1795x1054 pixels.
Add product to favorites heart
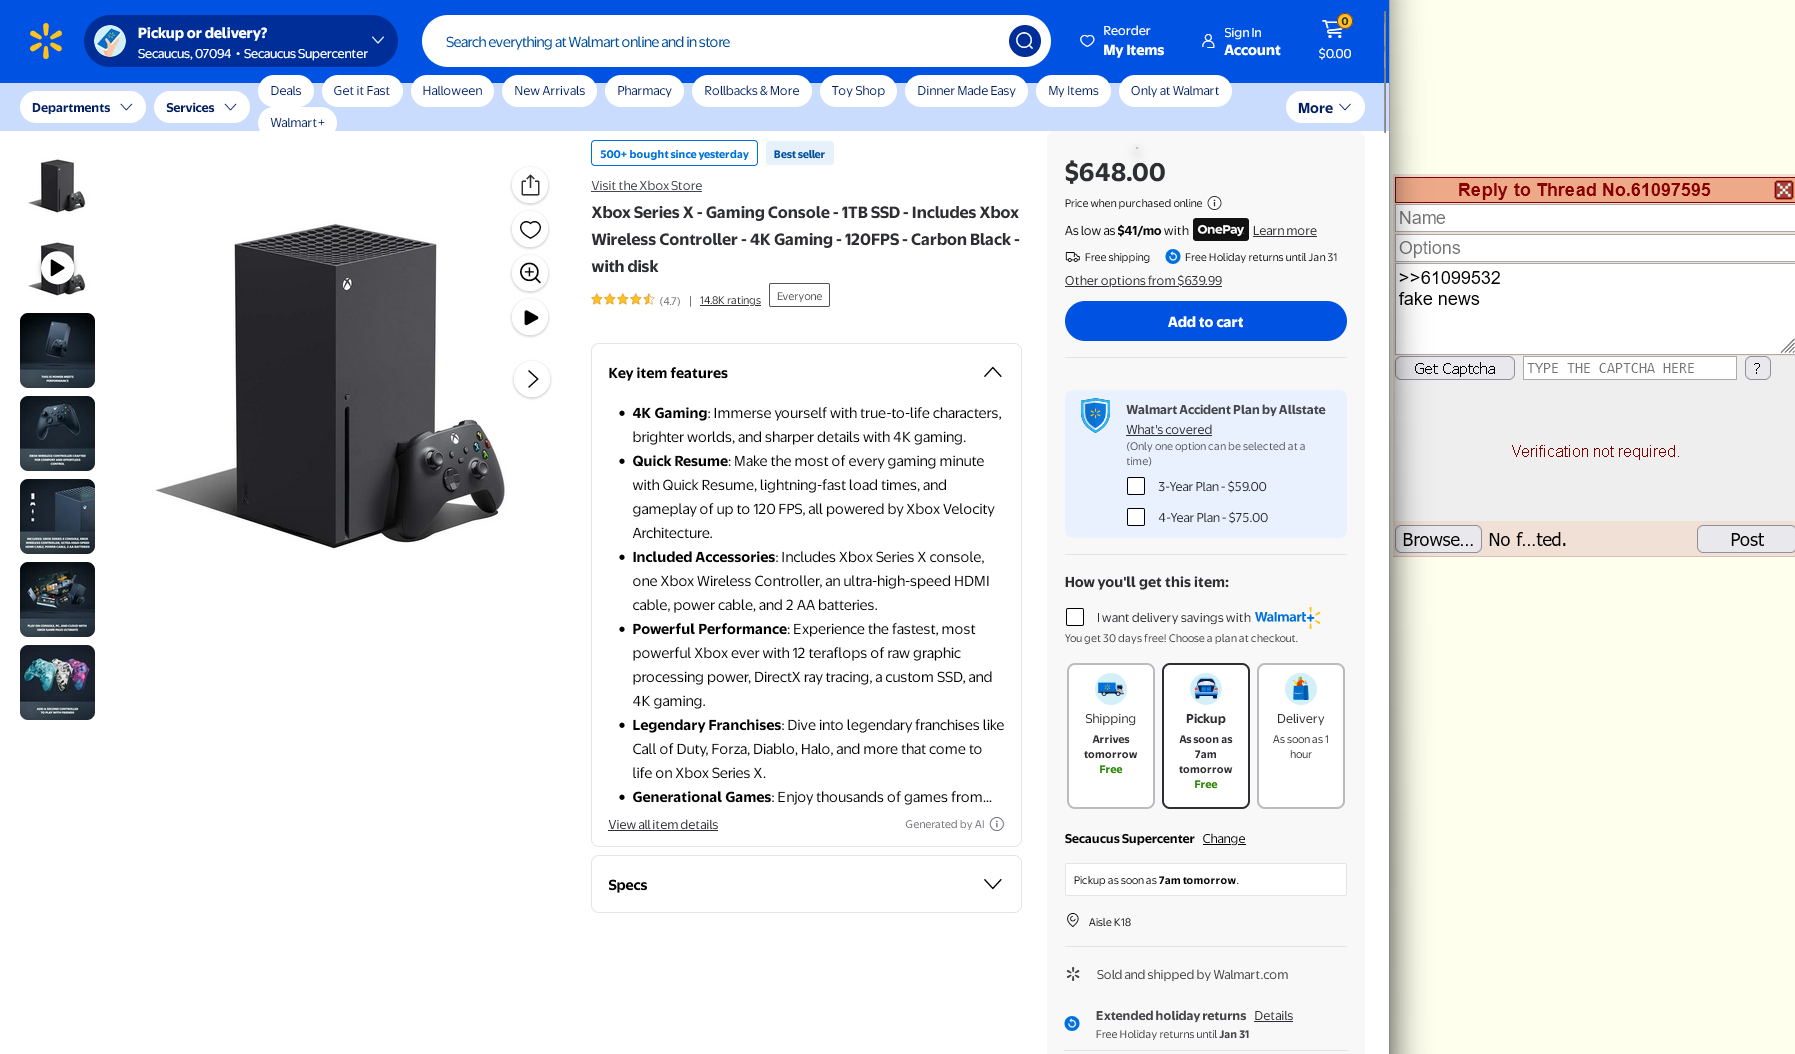pyautogui.click(x=531, y=229)
